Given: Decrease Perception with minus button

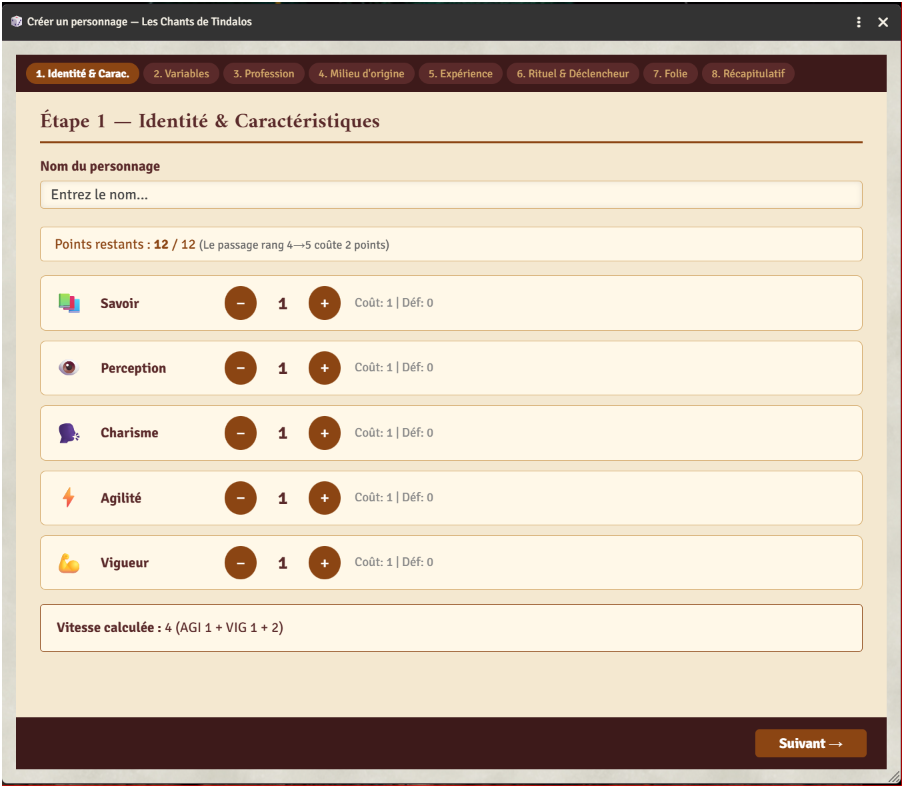Looking at the screenshot, I should tap(240, 368).
